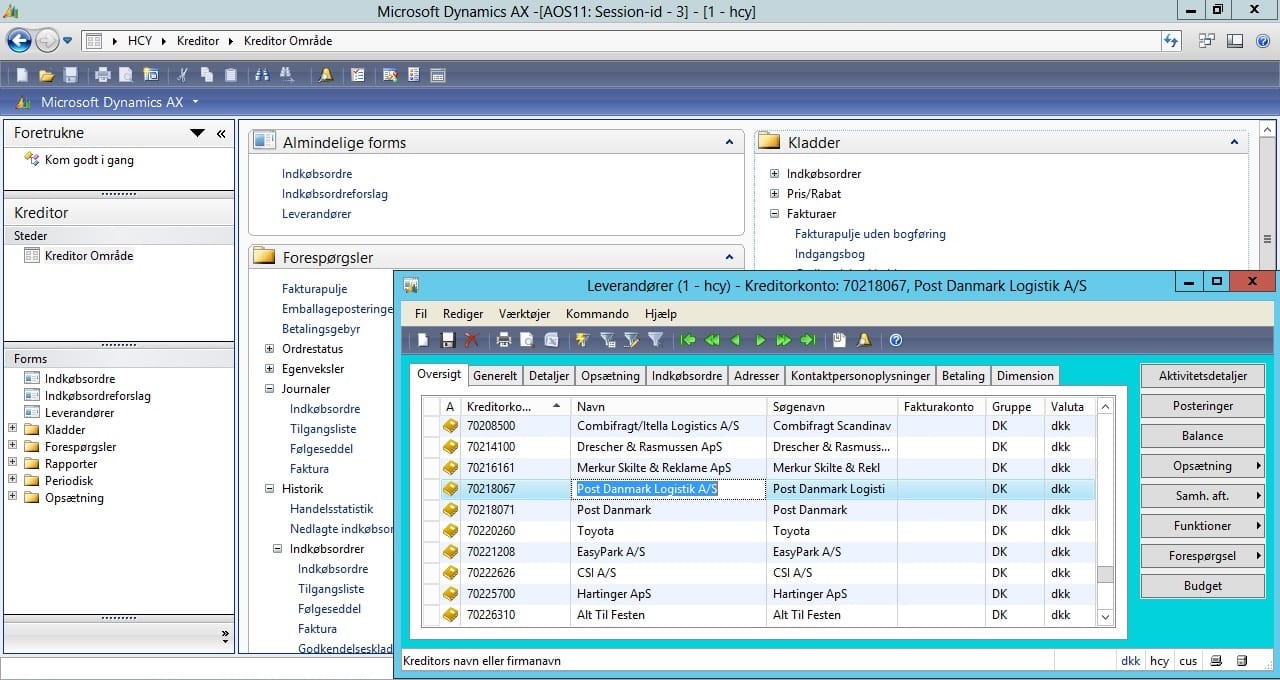1280x680 pixels.
Task: Click the green double-right next page arrow
Action: (x=784, y=340)
